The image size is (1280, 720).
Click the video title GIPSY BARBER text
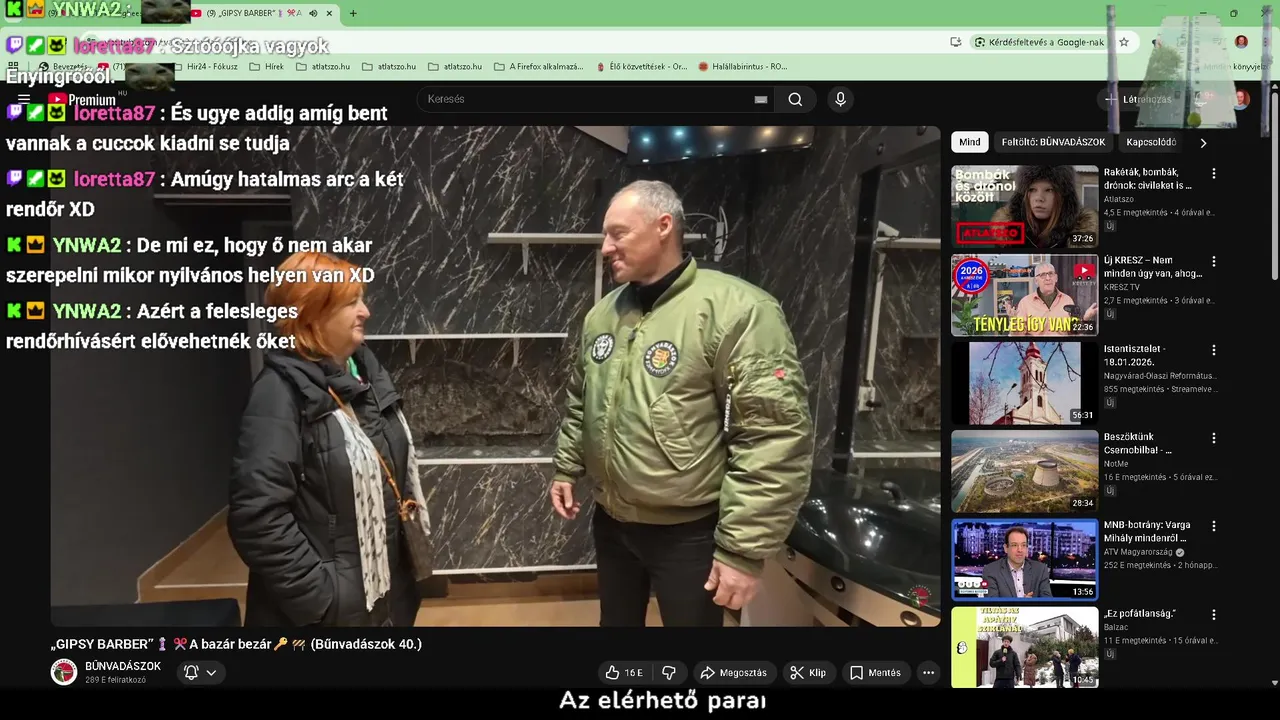pos(236,644)
